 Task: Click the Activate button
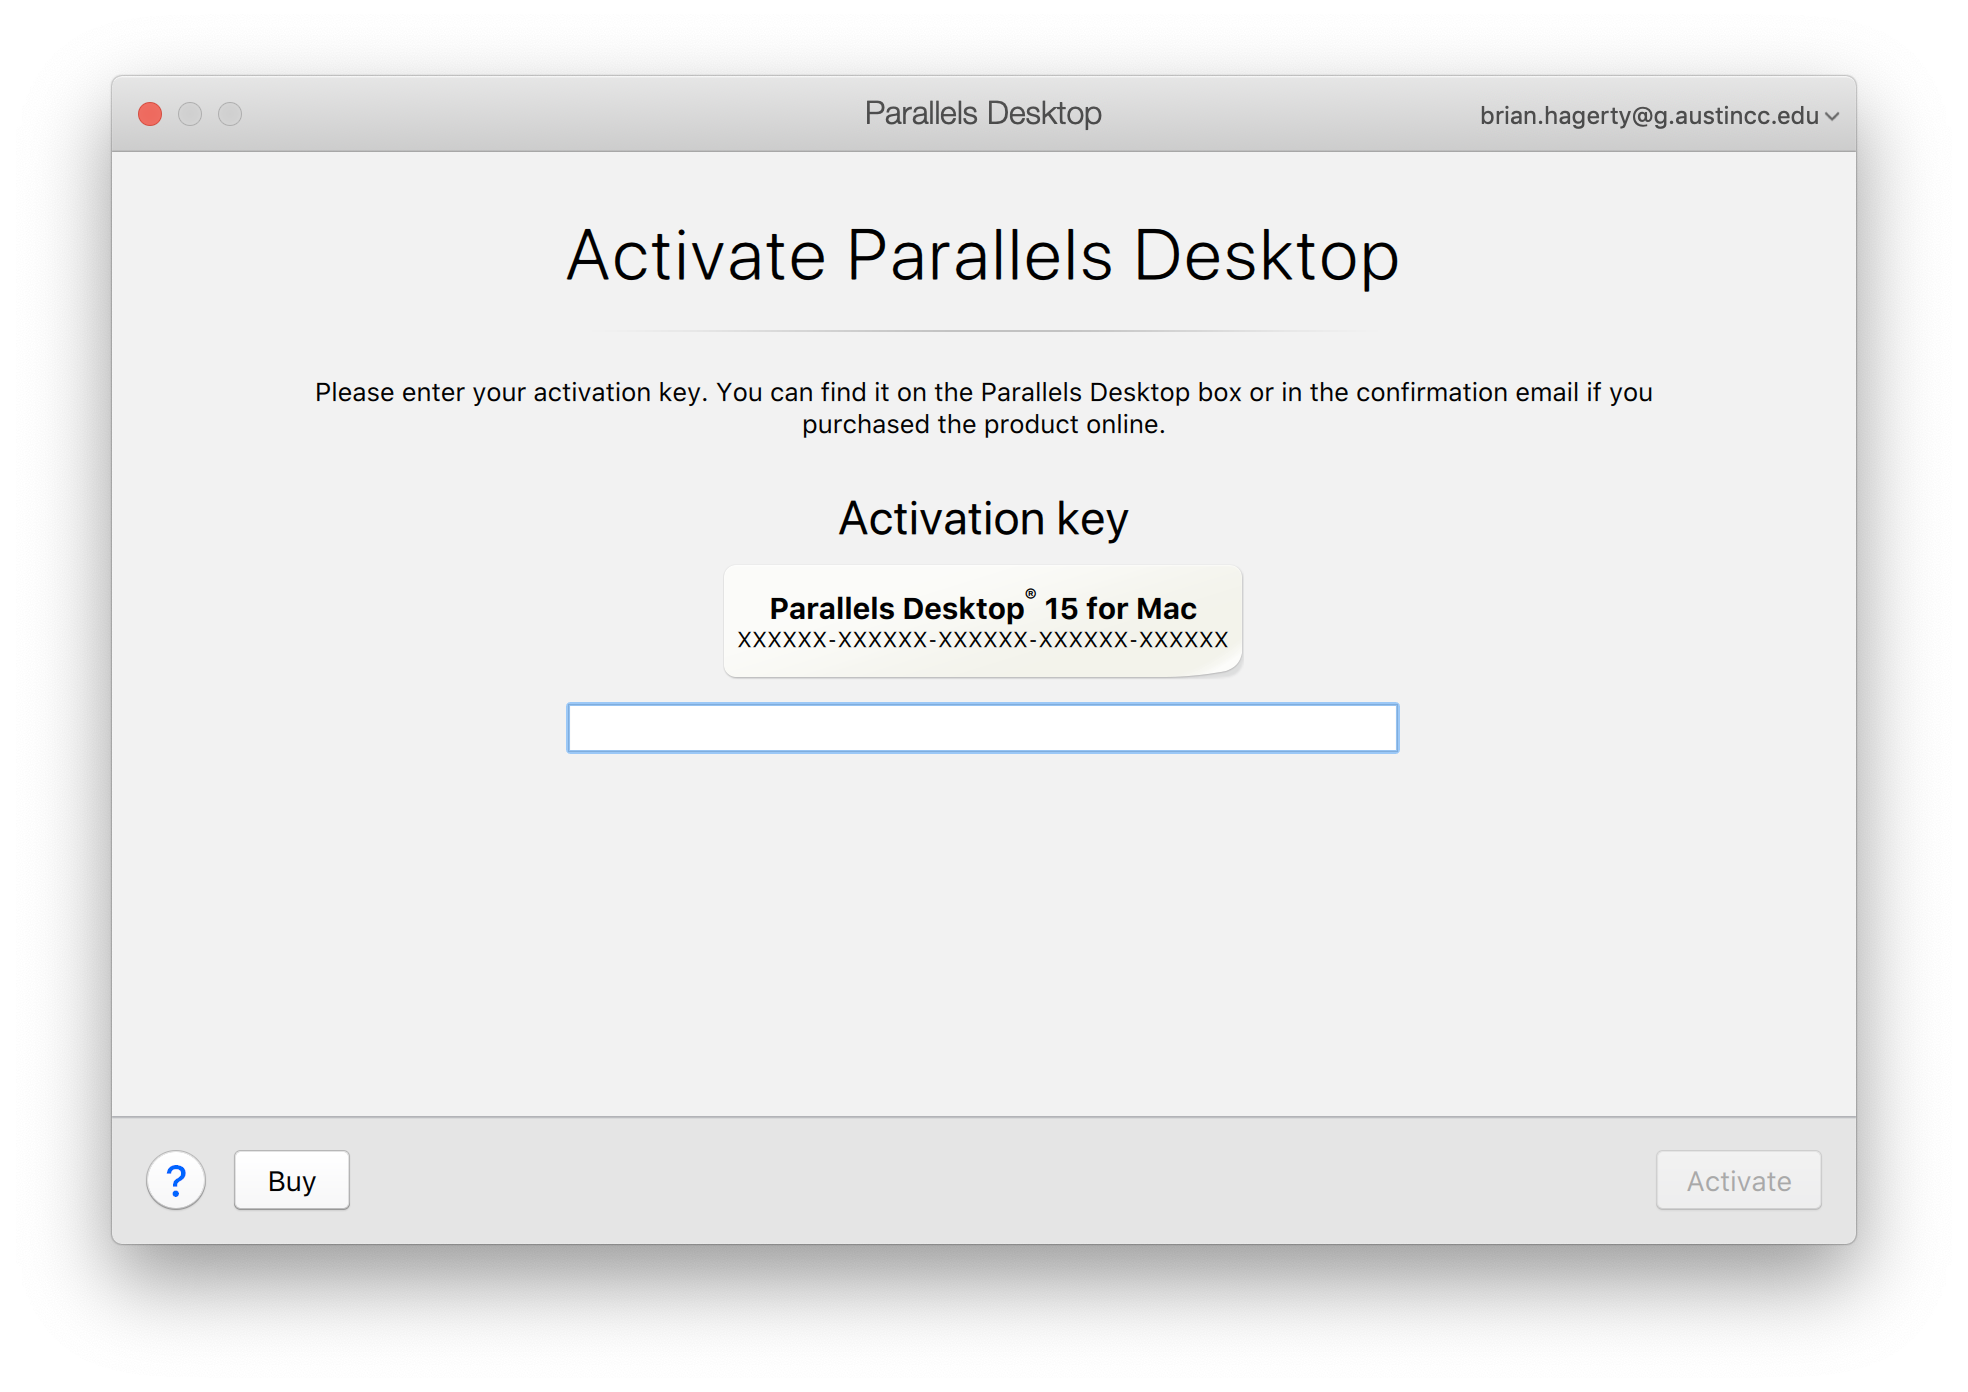point(1738,1181)
